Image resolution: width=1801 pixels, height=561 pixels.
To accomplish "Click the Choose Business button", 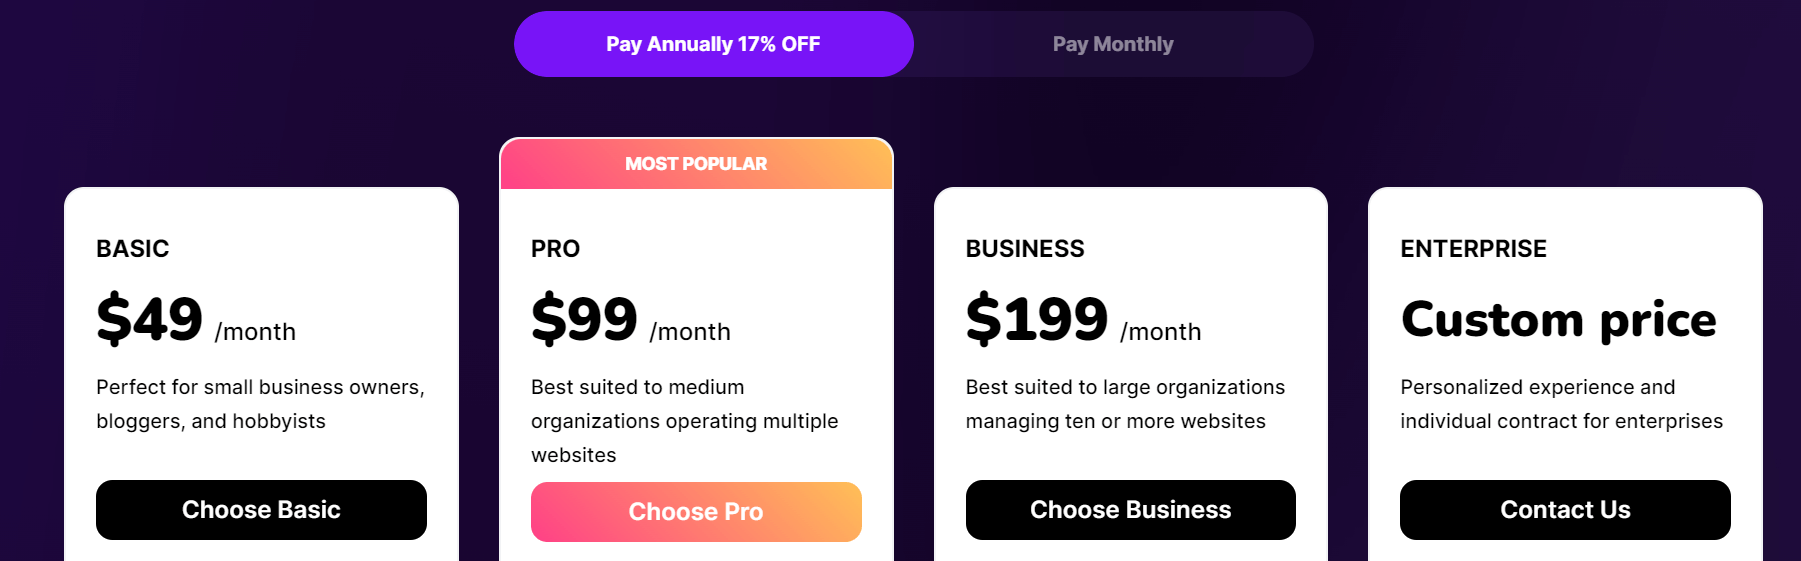I will 1131,510.
